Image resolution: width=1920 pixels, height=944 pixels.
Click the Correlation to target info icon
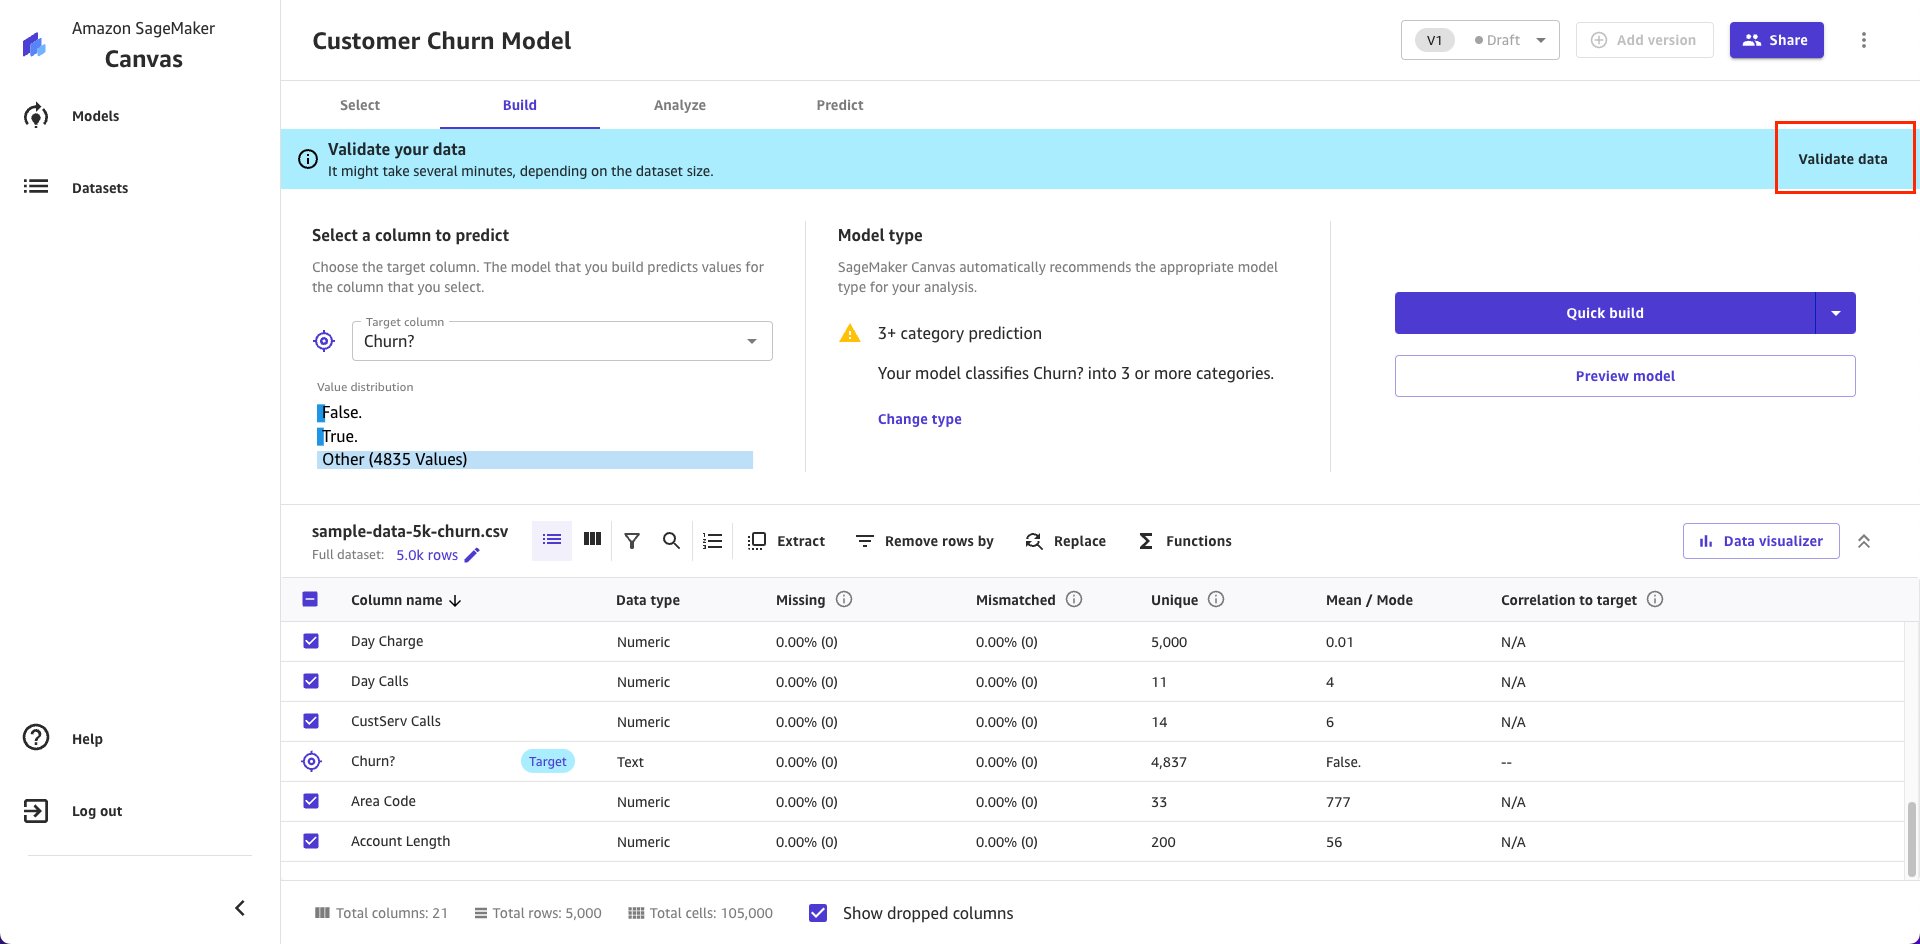pos(1655,599)
